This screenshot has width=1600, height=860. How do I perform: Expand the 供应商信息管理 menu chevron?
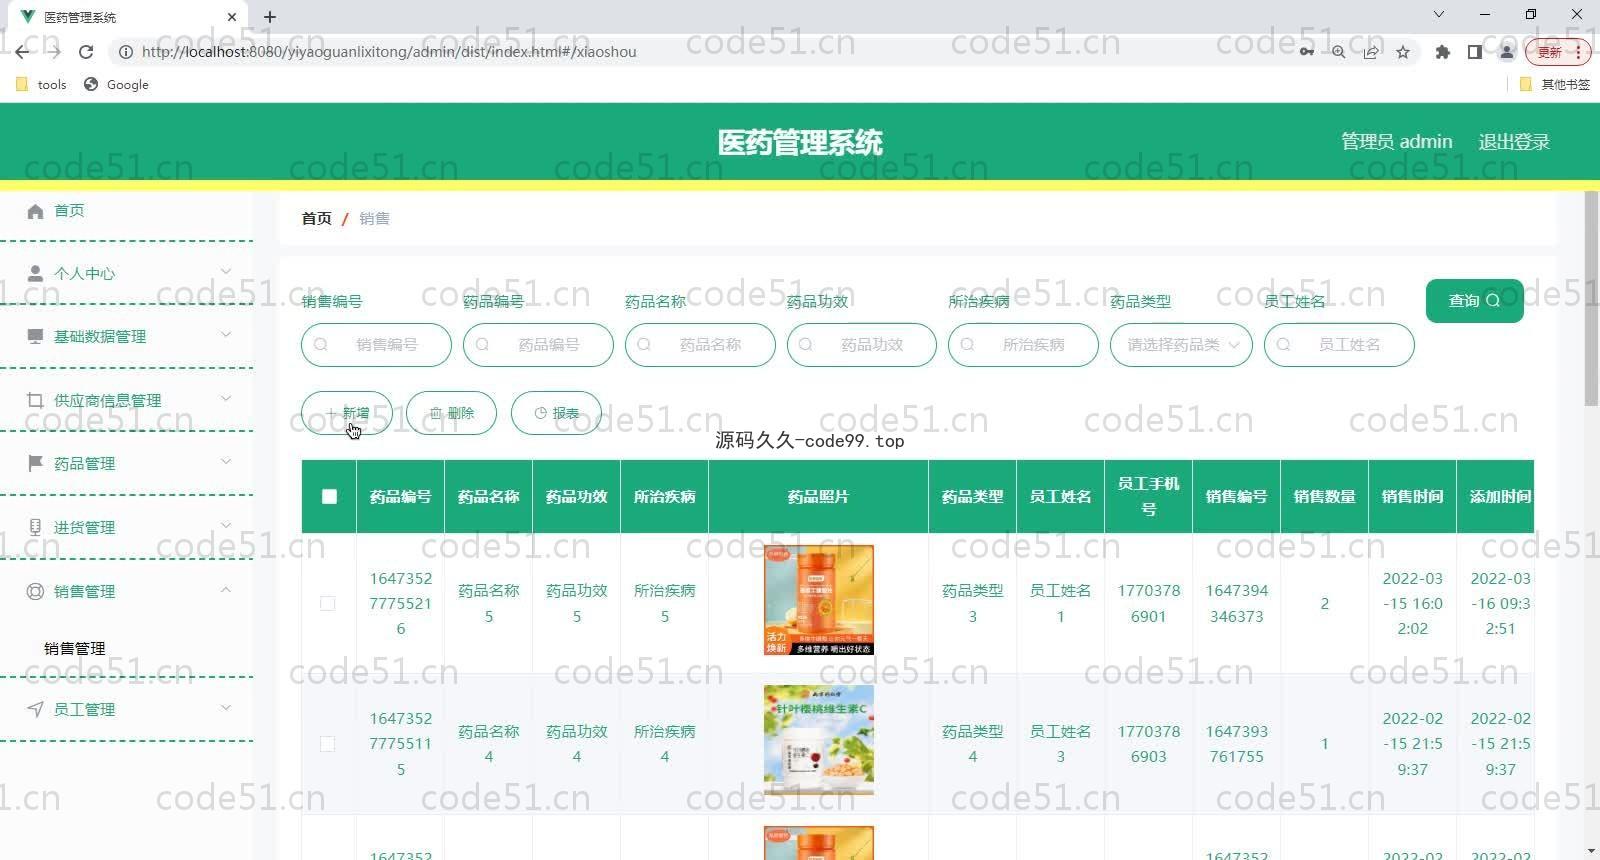(x=226, y=398)
